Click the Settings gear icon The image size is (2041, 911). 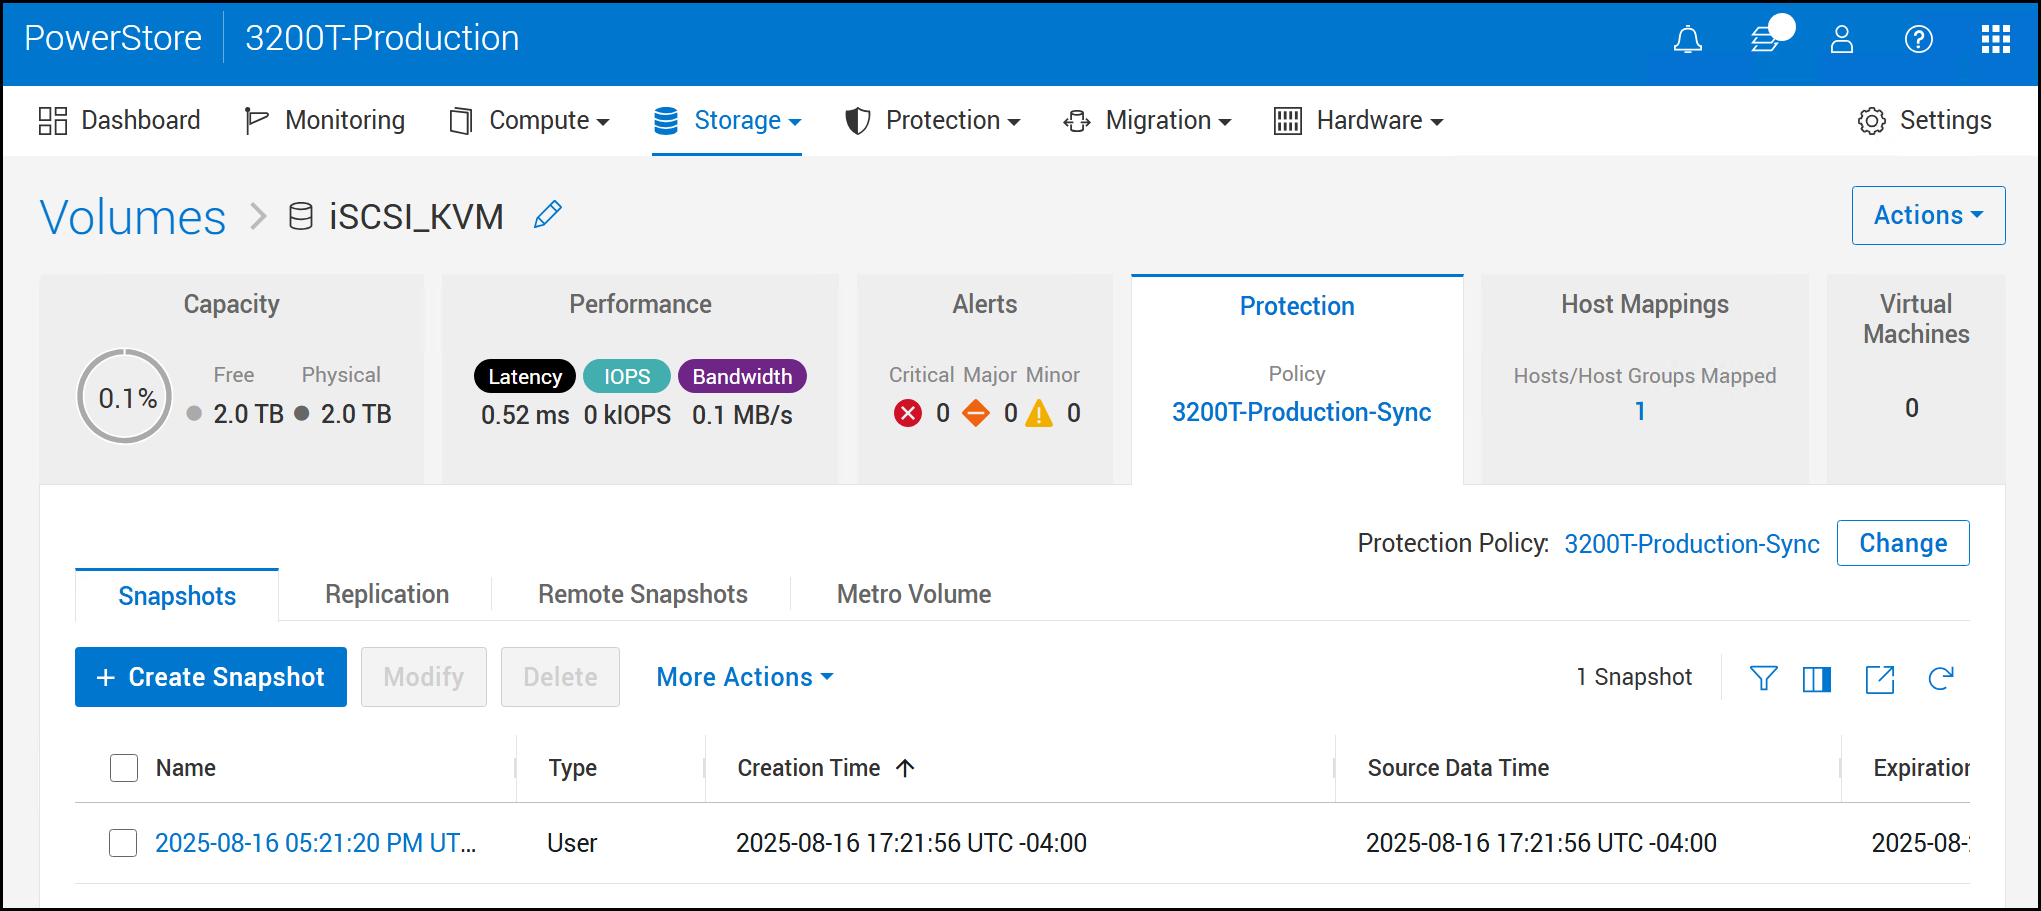point(1872,121)
